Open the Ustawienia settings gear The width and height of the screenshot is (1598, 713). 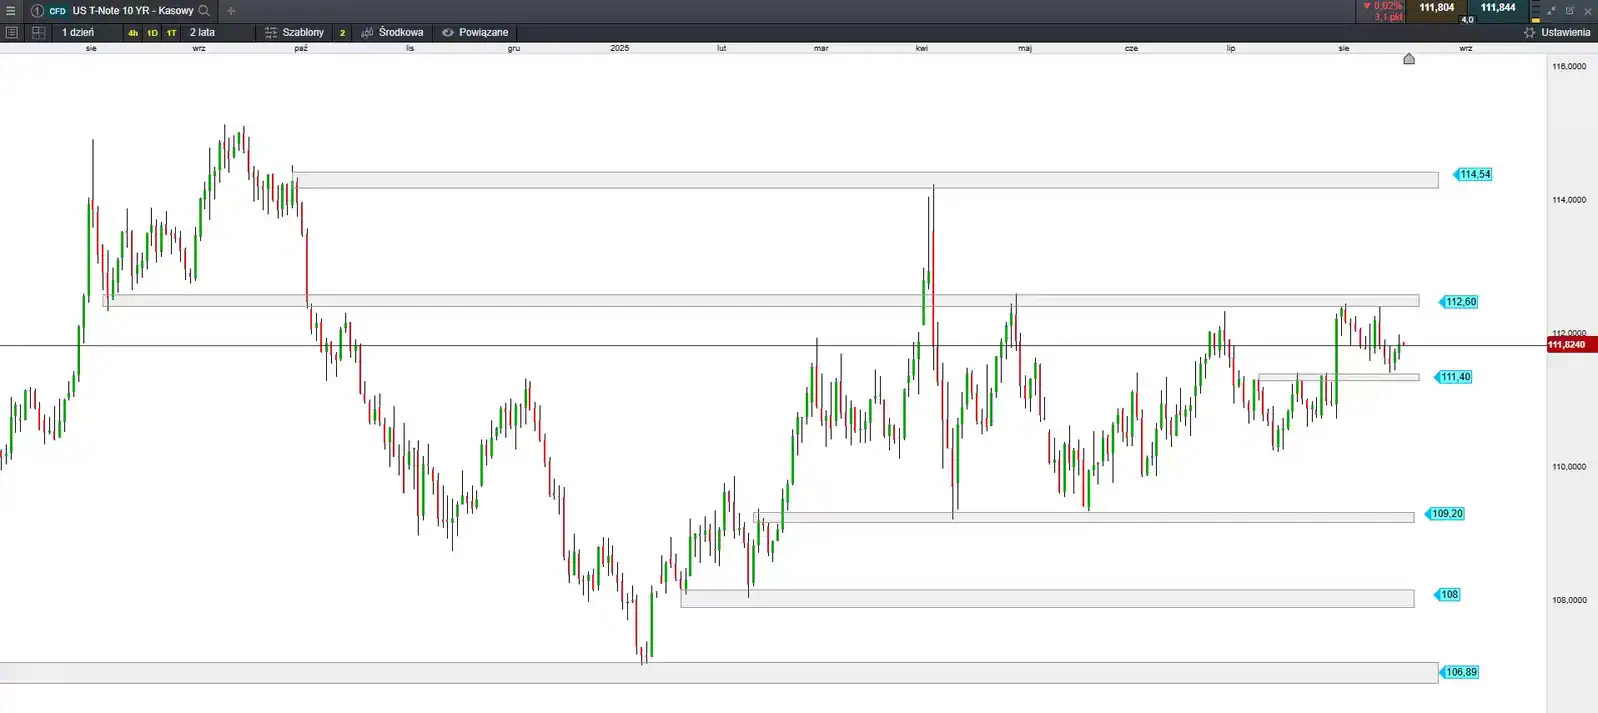1556,32
